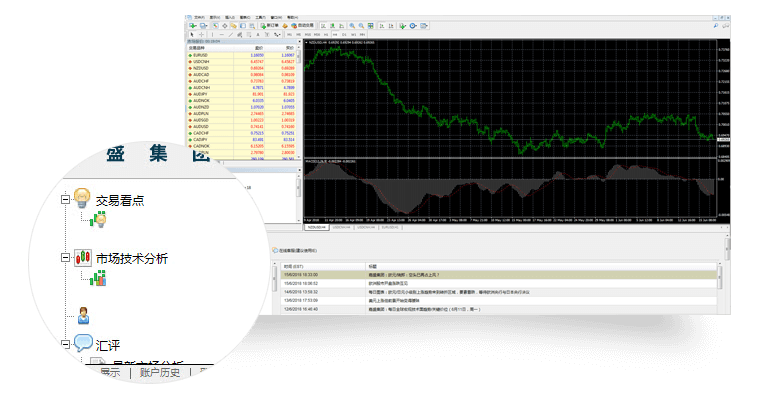
Task: Click the 在线客服 icon above the news list
Action: (277, 250)
